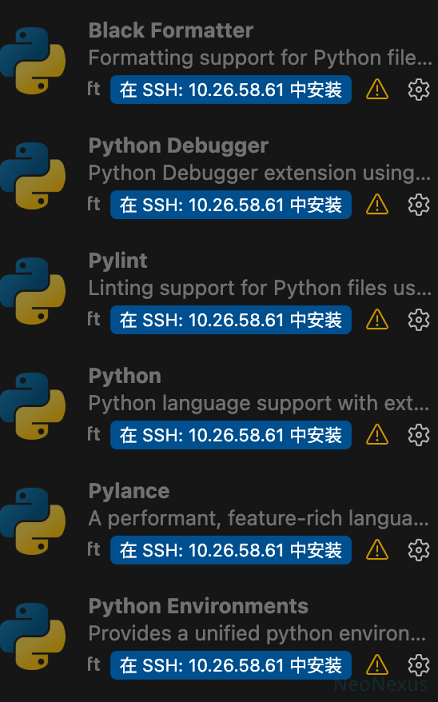Viewport: 438px width, 702px height.
Task: Click 'Linting support for Python files us...' description
Action: [x=260, y=288]
